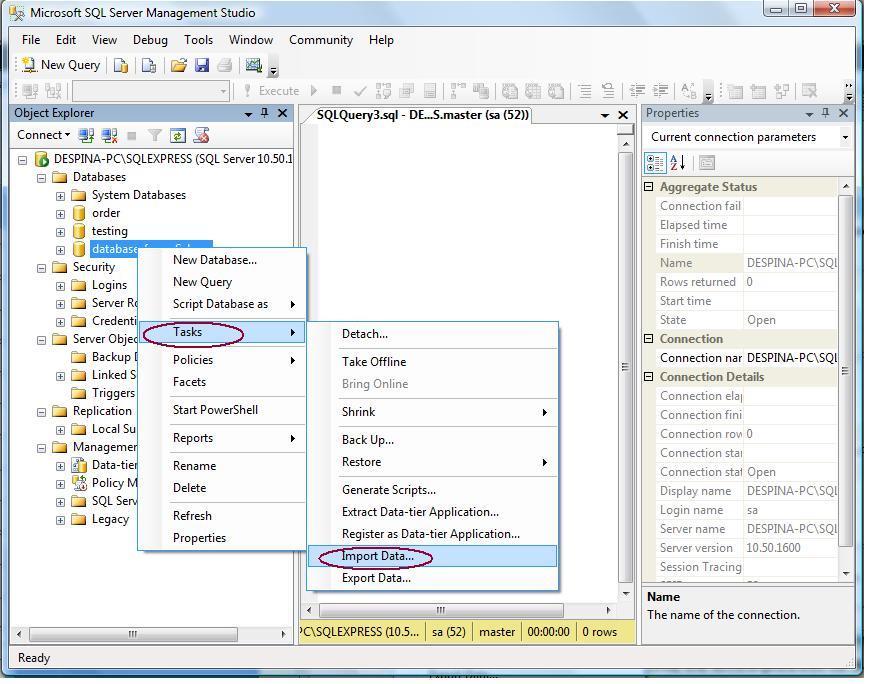Click the Disconnect icon in Object Explorer

109,135
